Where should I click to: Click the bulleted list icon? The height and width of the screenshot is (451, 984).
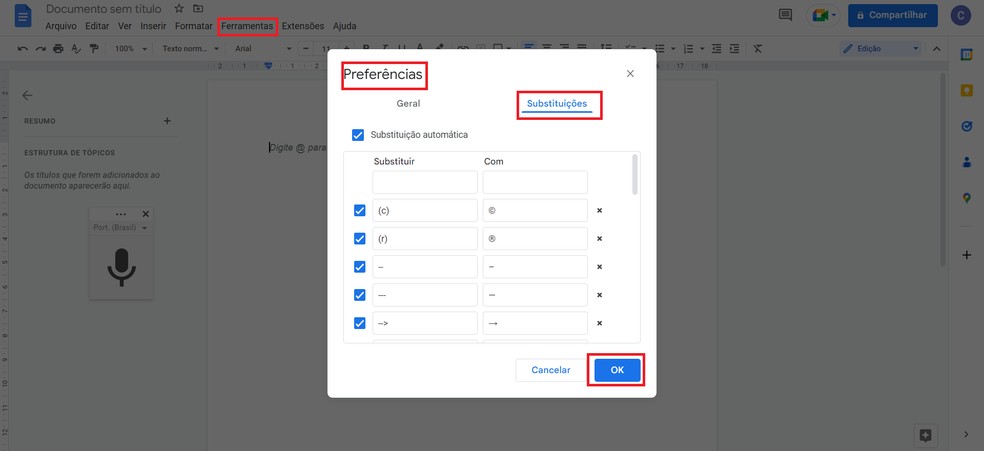pyautogui.click(x=660, y=48)
